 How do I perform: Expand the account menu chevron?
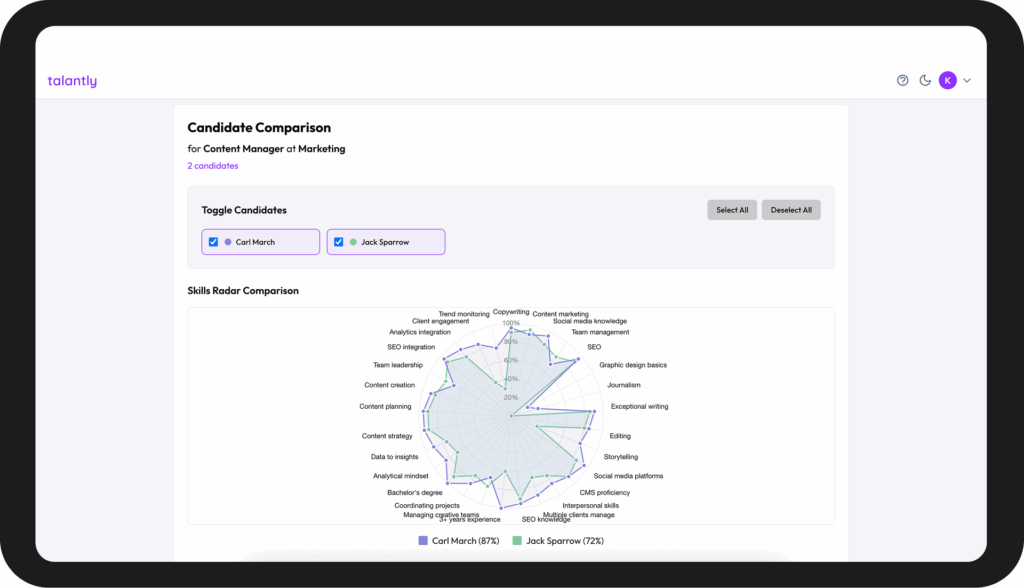967,81
